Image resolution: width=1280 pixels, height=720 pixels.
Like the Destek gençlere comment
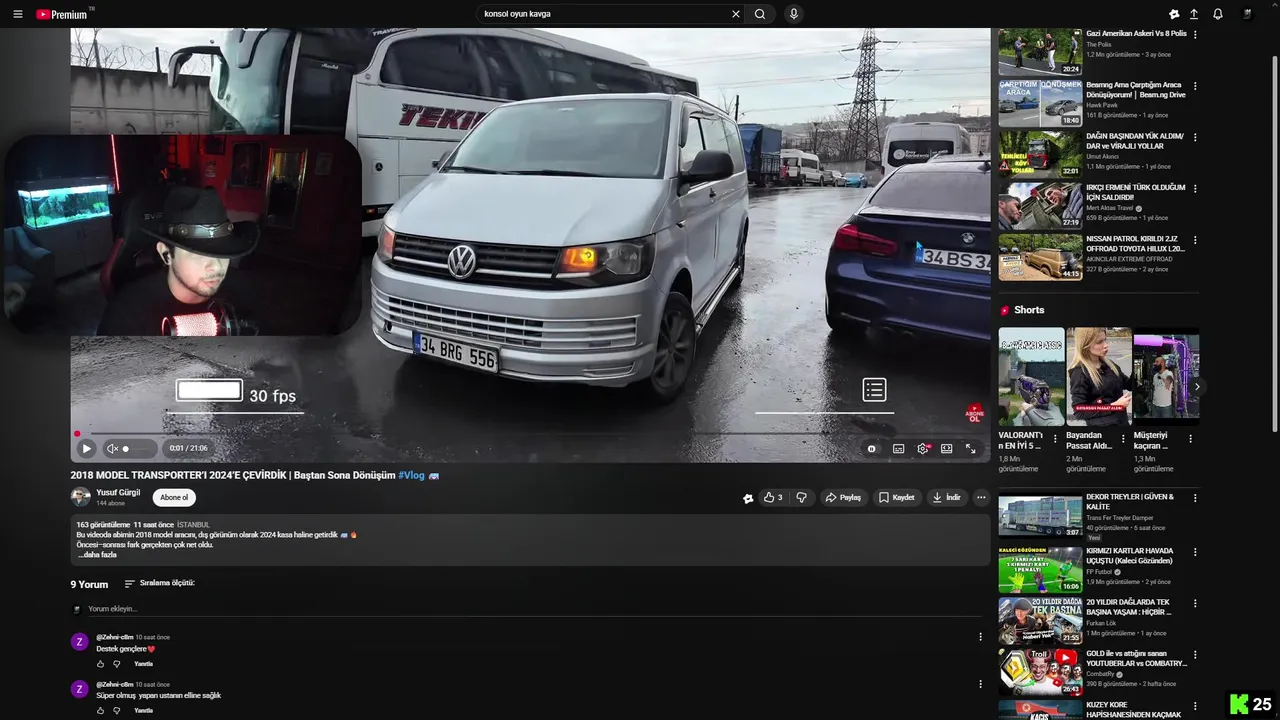click(x=100, y=664)
